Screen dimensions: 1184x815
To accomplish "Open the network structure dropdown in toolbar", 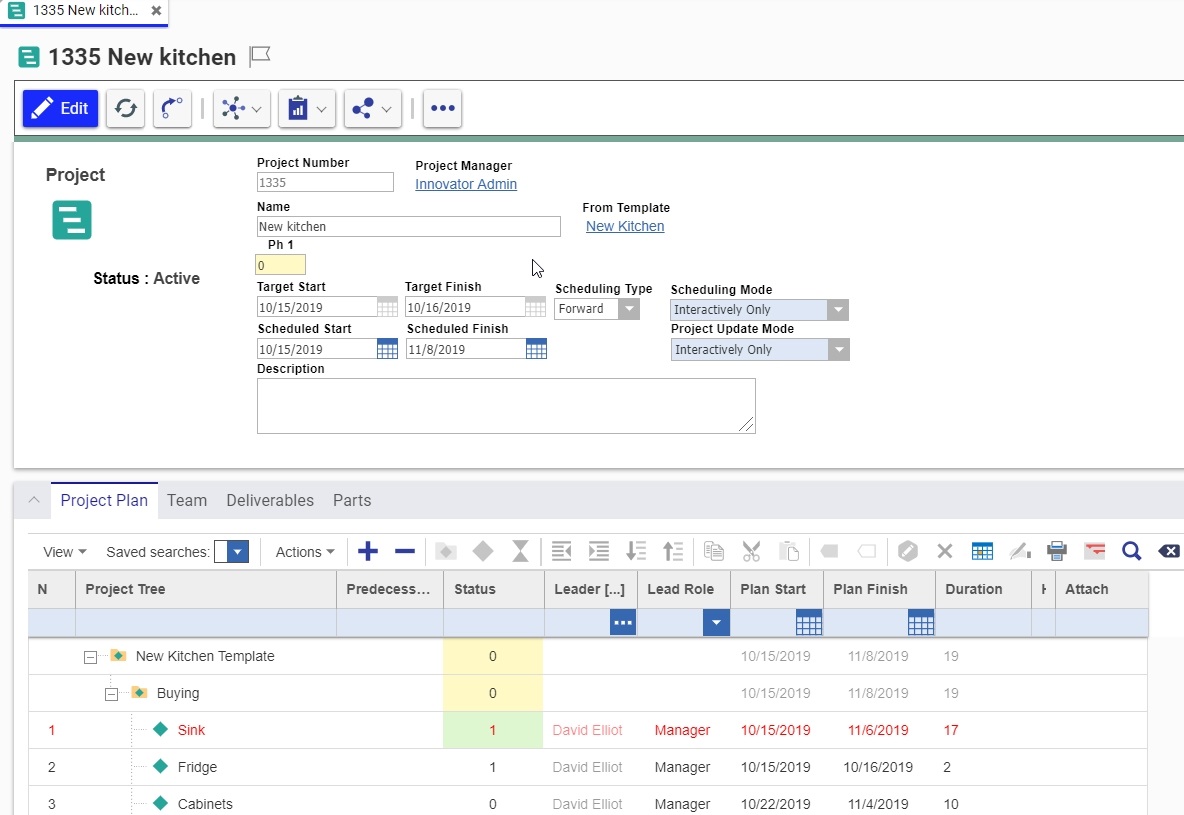I will [242, 109].
